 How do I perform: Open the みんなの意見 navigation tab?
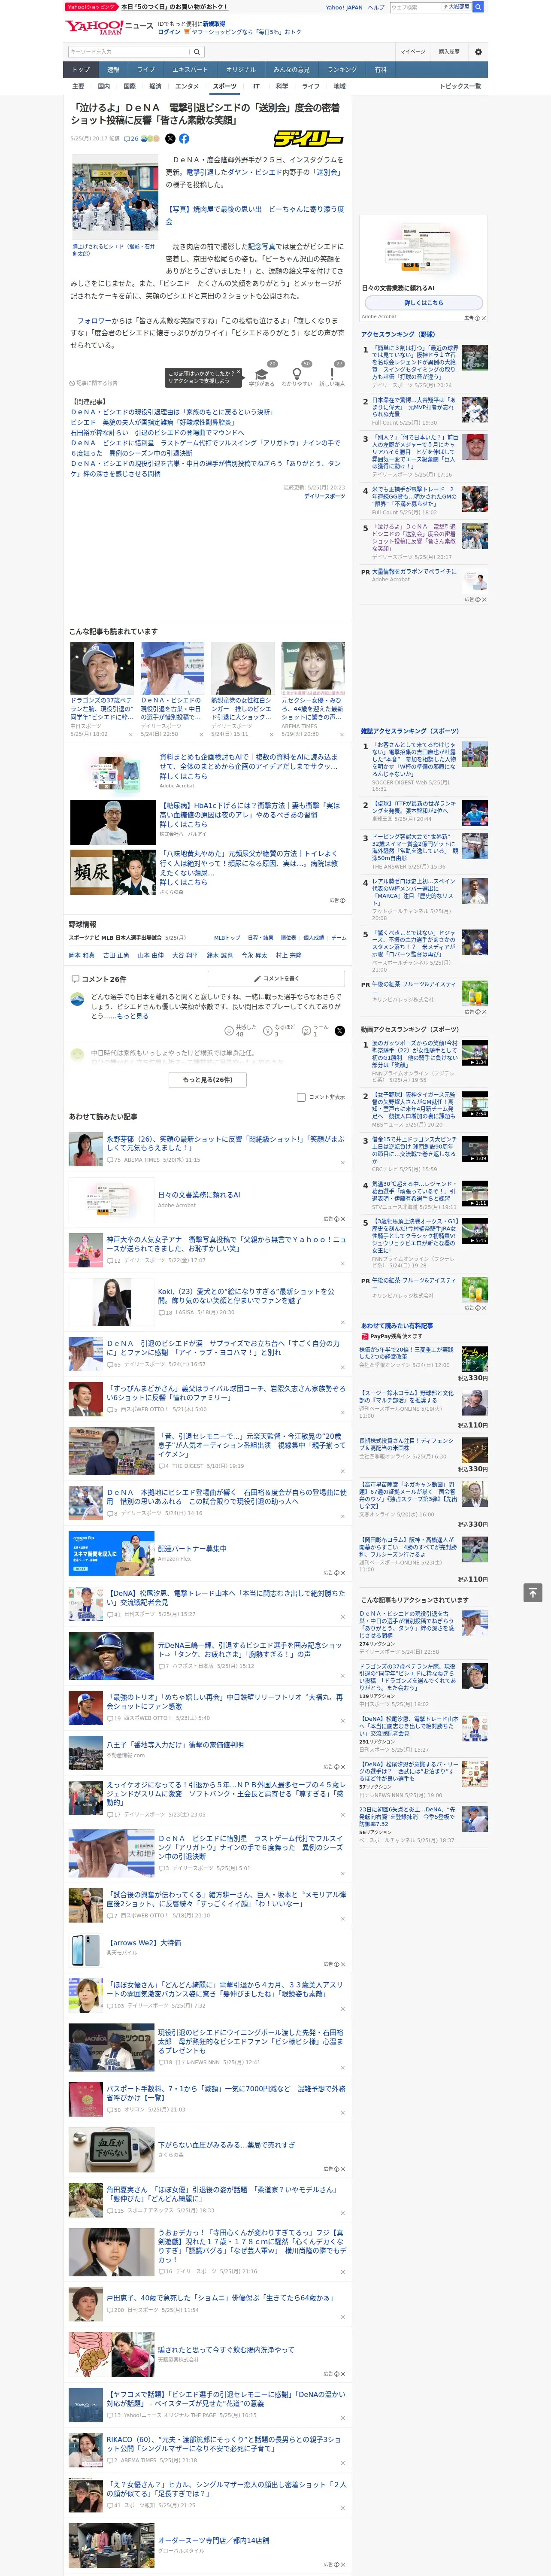coord(292,70)
